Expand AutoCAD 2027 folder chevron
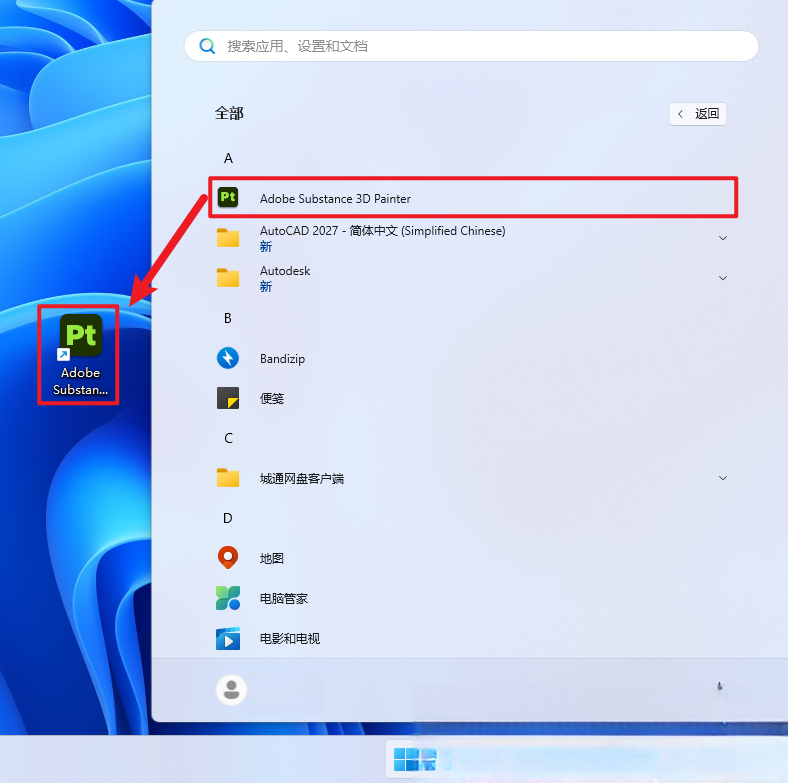The height and width of the screenshot is (783, 788). coord(723,238)
